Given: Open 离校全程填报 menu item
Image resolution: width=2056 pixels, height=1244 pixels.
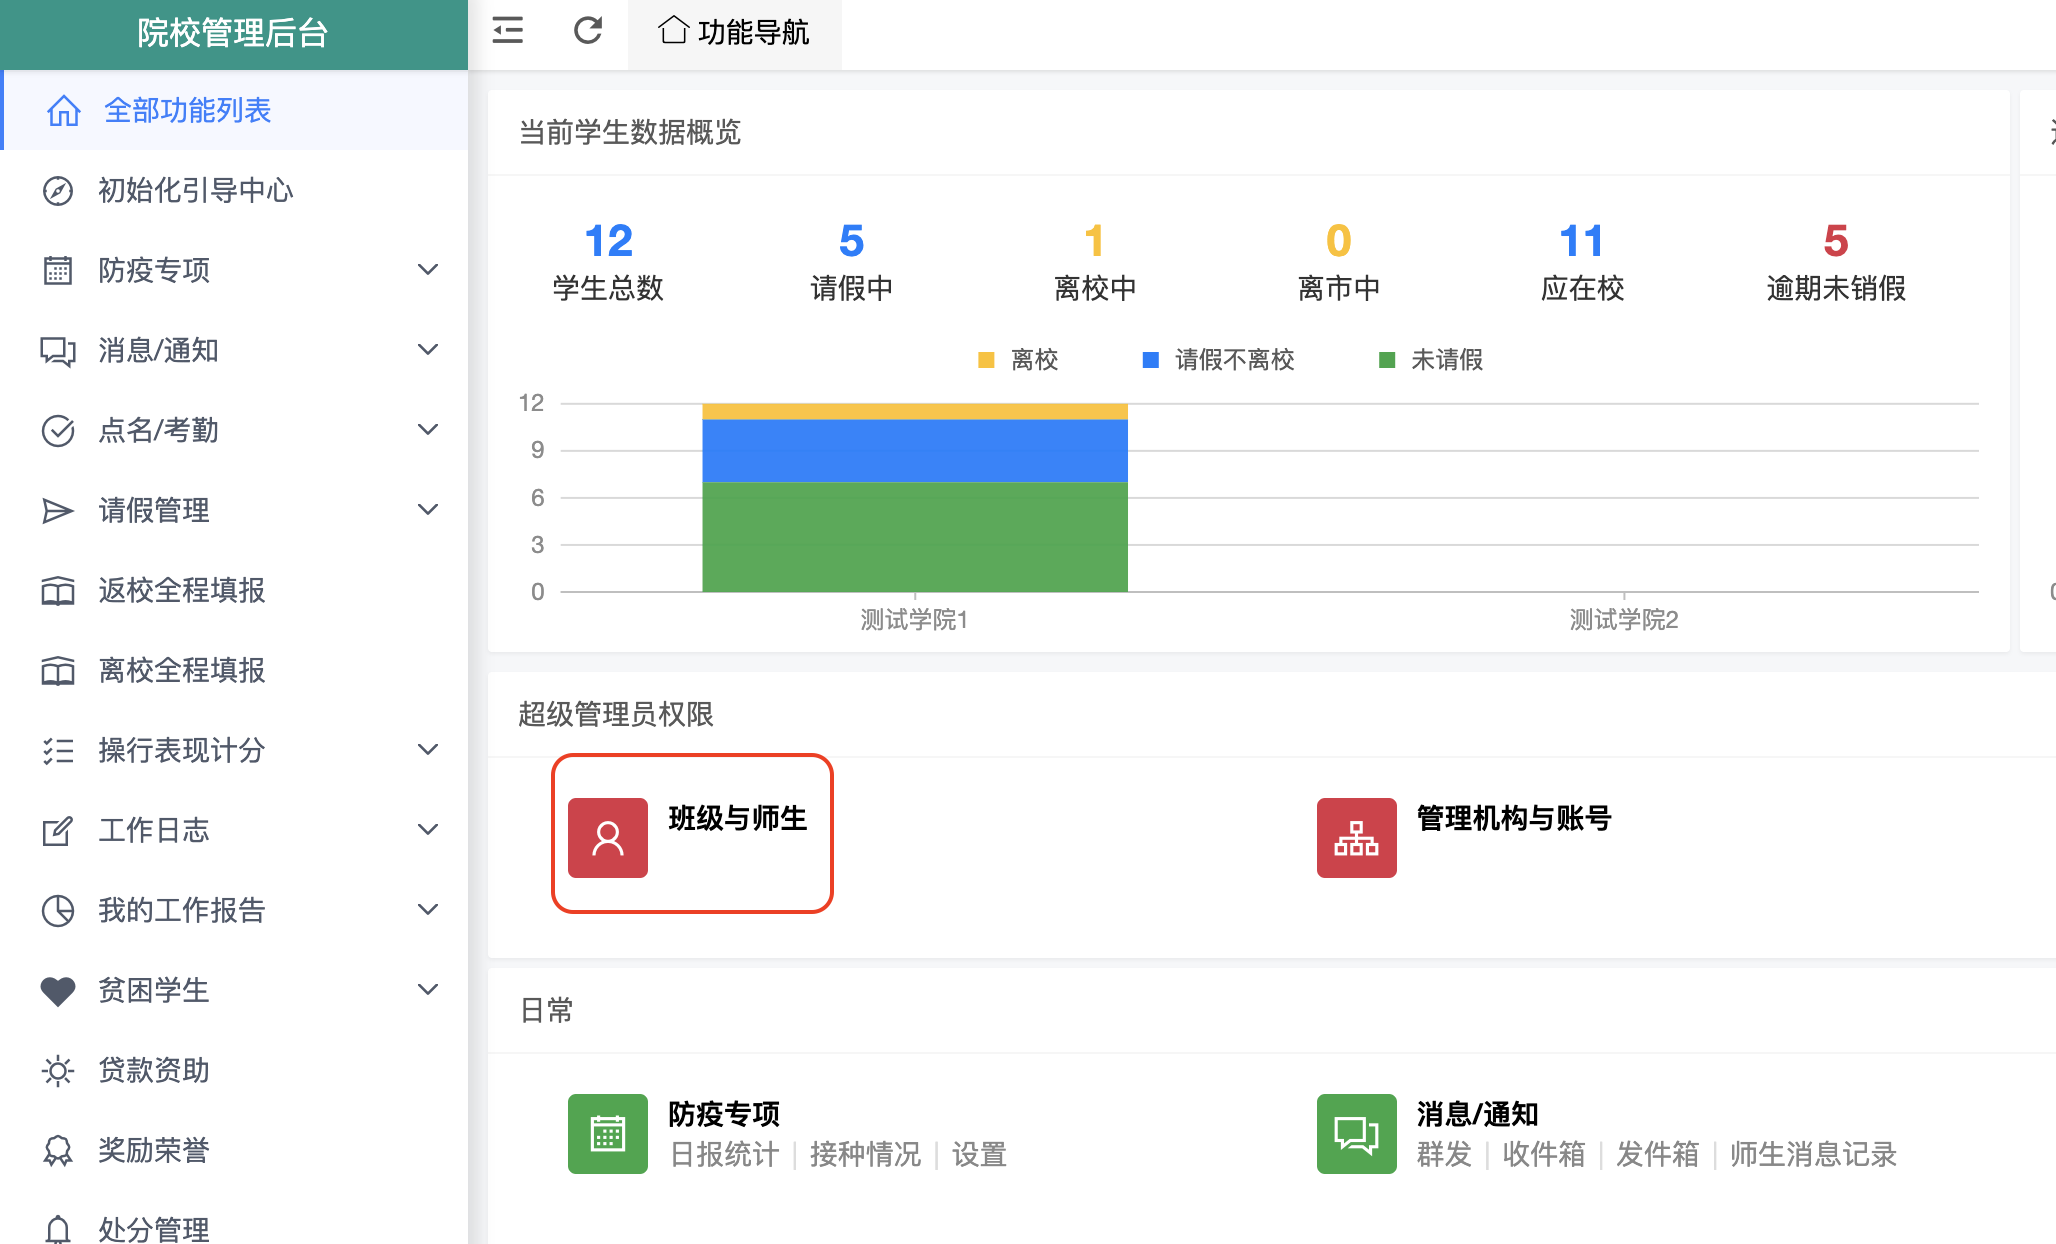Looking at the screenshot, I should [234, 670].
